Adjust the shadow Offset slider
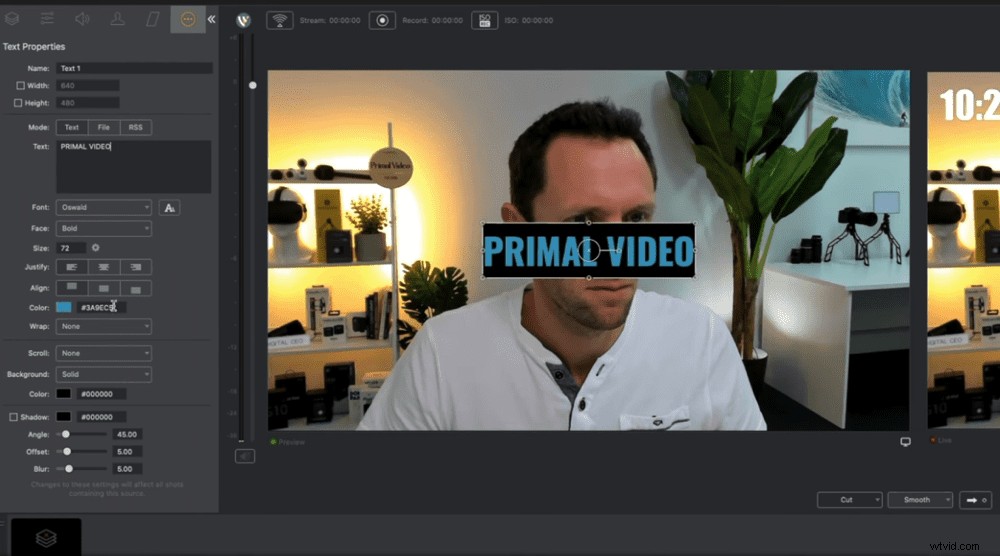The width and height of the screenshot is (1000, 556). coord(81,451)
